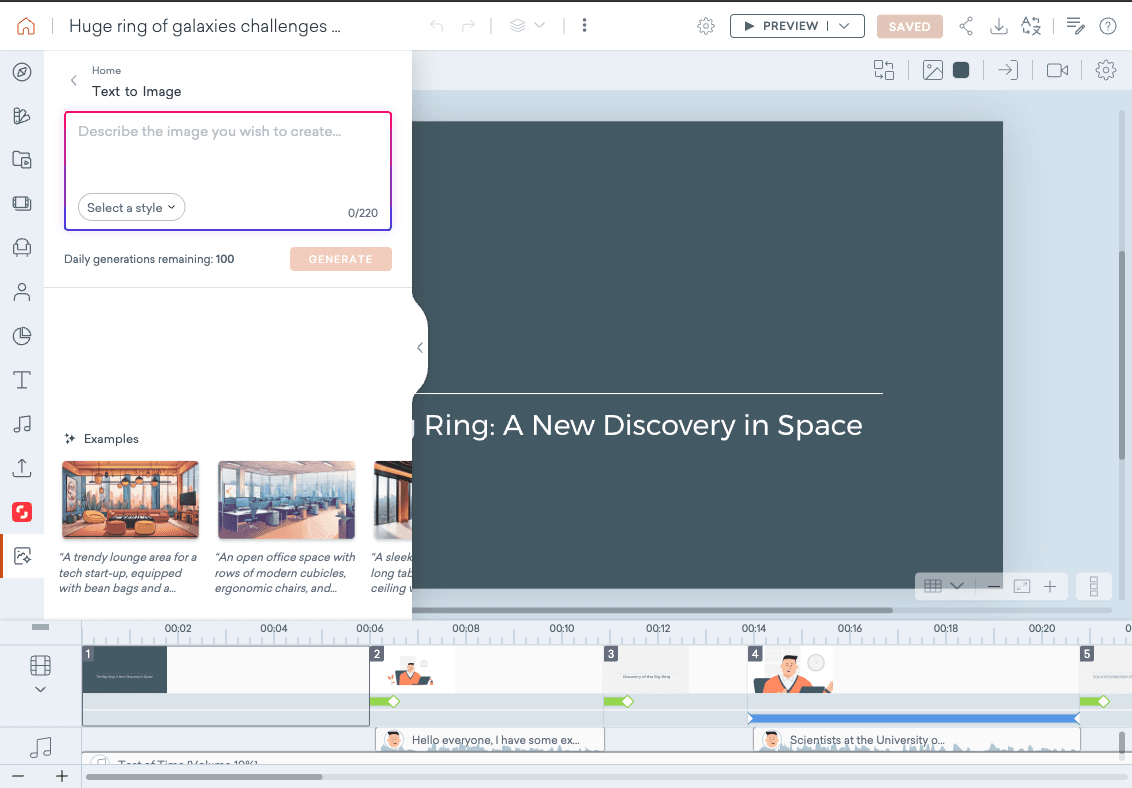Click the undo arrow

[436, 26]
